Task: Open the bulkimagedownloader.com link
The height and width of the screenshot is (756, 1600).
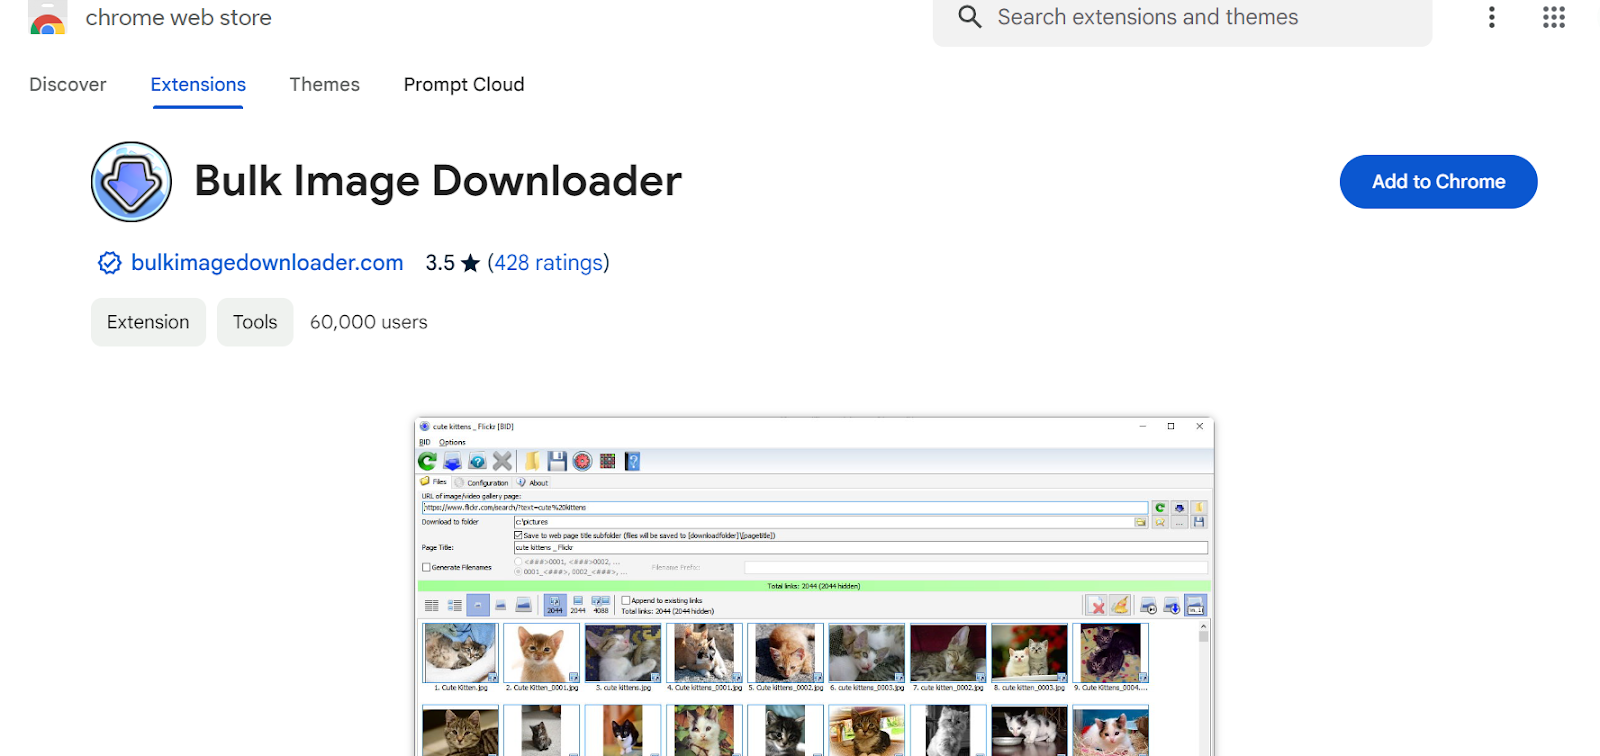Action: pos(267,263)
